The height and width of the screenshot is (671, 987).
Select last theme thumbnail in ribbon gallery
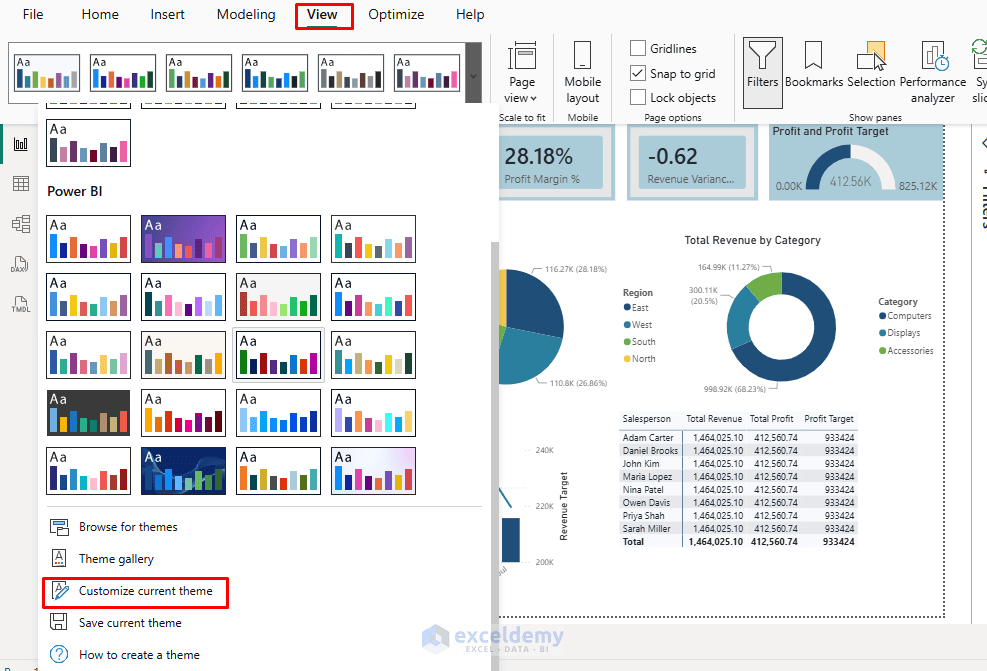pos(427,72)
